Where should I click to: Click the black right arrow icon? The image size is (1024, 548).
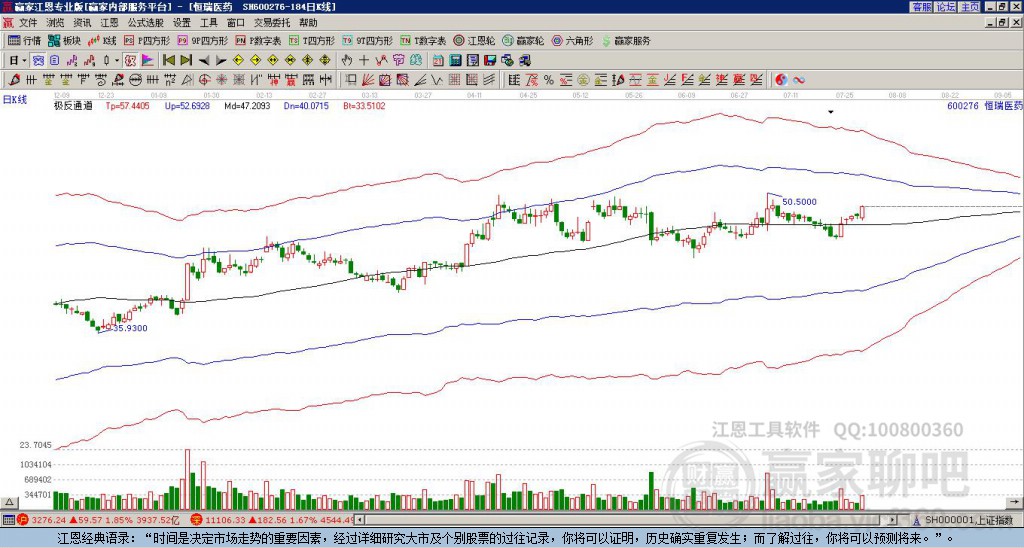pos(221,61)
